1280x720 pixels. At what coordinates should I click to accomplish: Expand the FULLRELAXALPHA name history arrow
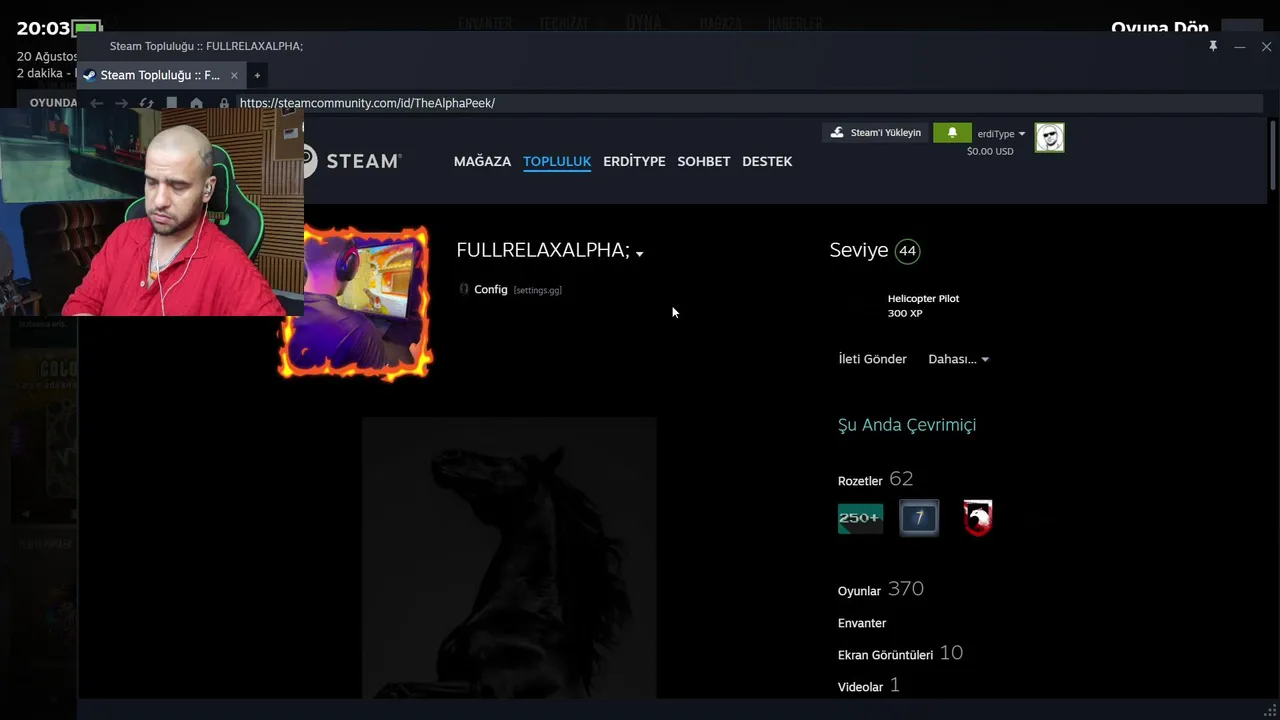(x=639, y=254)
